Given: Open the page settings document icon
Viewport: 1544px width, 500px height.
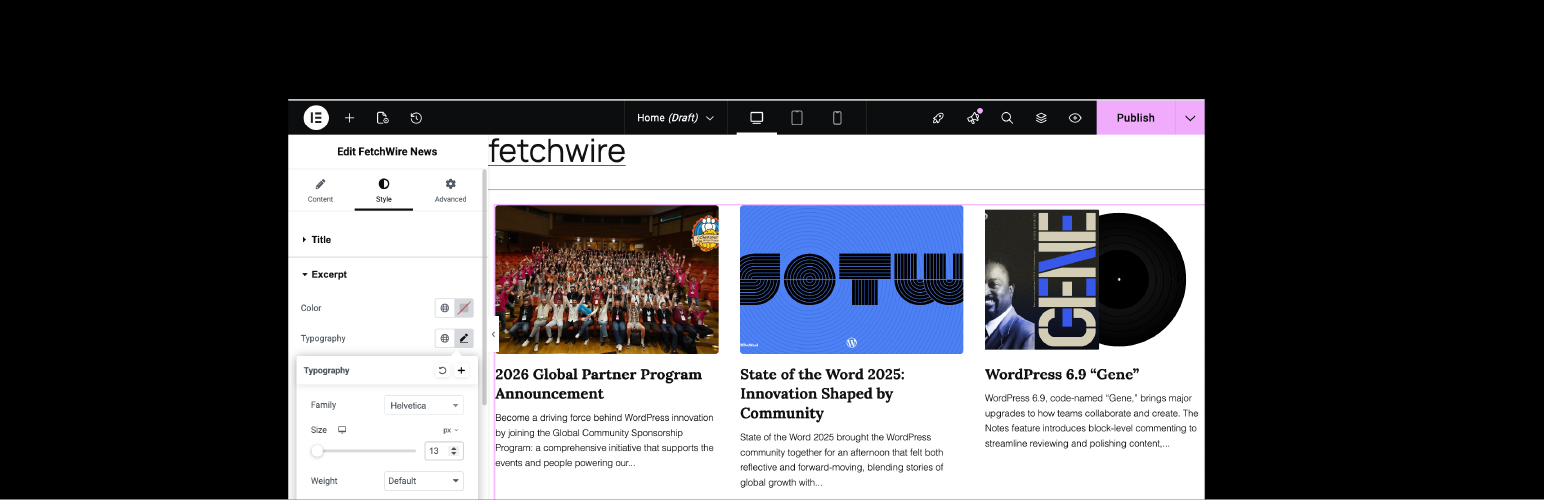Looking at the screenshot, I should (x=382, y=118).
